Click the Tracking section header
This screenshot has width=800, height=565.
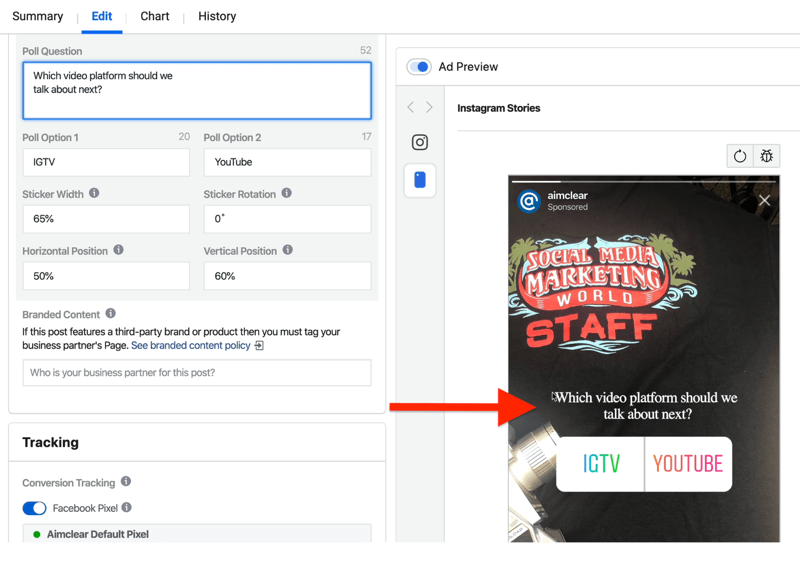[51, 443]
